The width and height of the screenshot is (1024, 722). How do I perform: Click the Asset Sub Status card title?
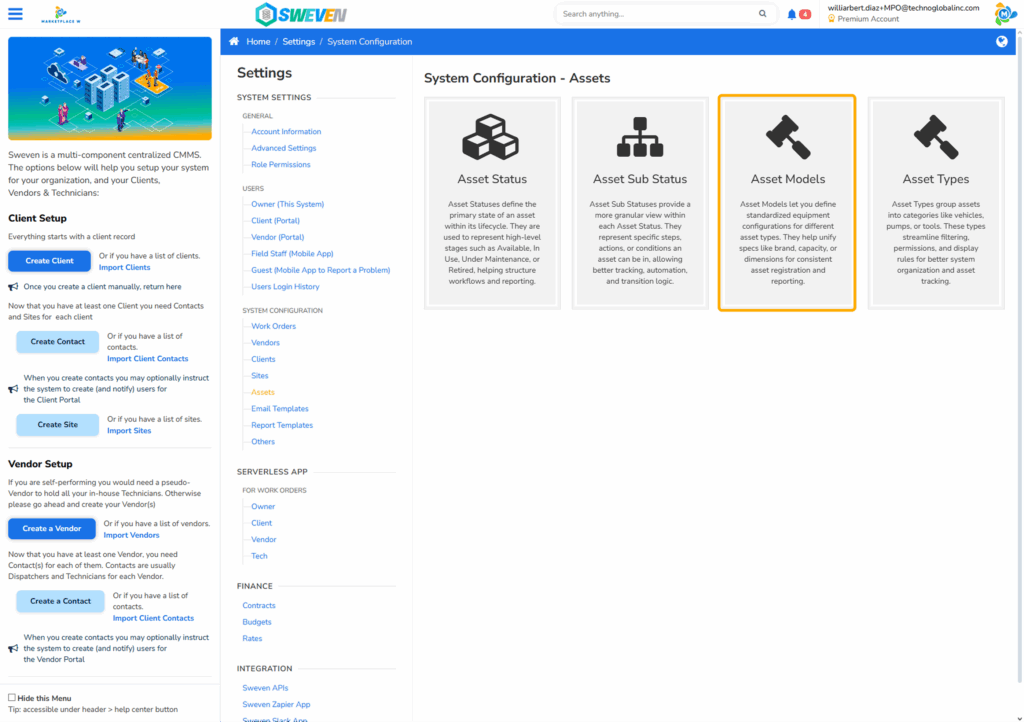[640, 179]
